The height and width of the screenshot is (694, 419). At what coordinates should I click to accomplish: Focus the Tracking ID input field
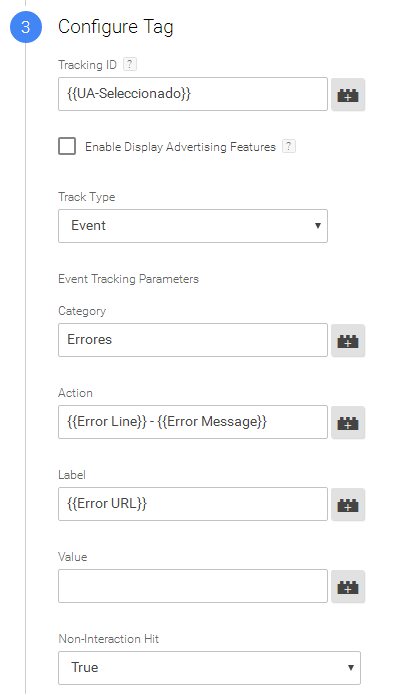point(193,94)
